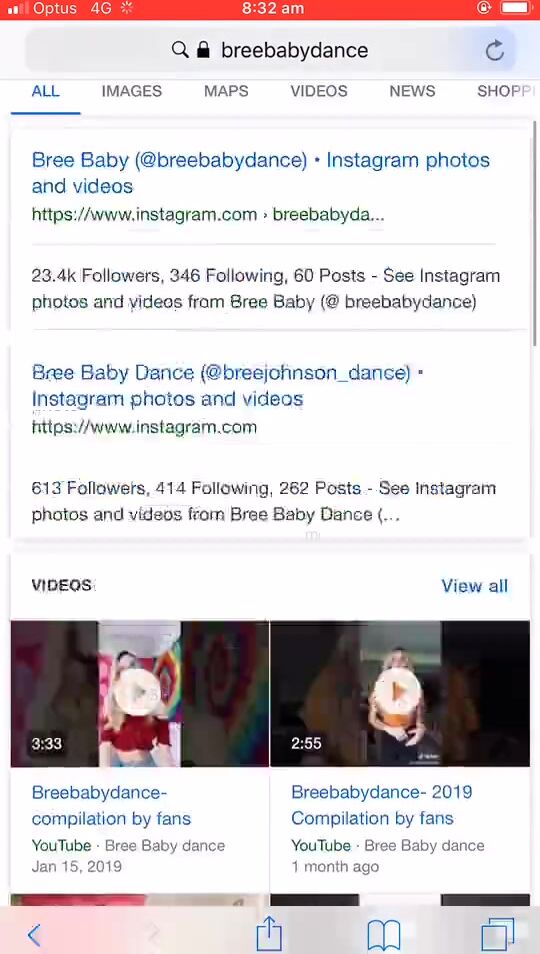Open the tabs overview icon
Image resolution: width=540 pixels, height=954 pixels.
(497, 934)
